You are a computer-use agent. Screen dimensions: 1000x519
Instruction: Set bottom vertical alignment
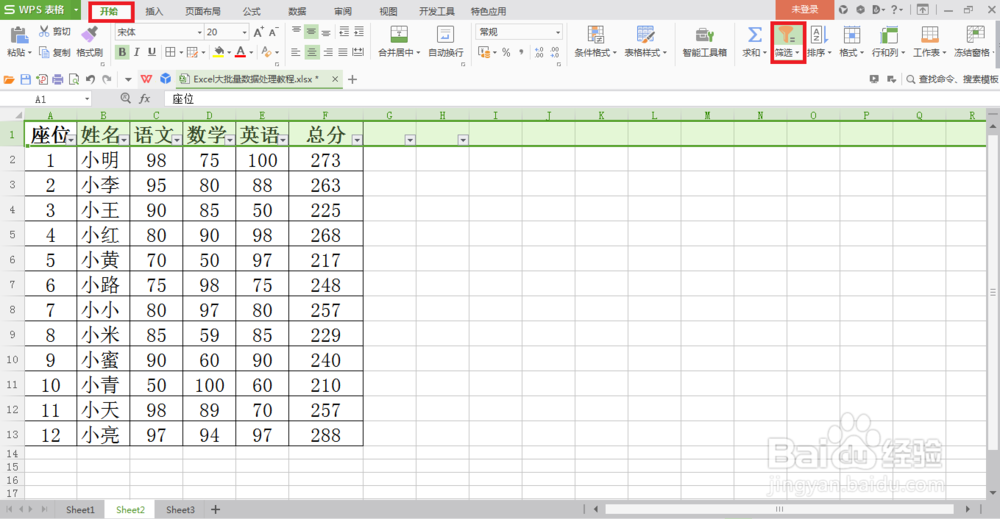[326, 31]
